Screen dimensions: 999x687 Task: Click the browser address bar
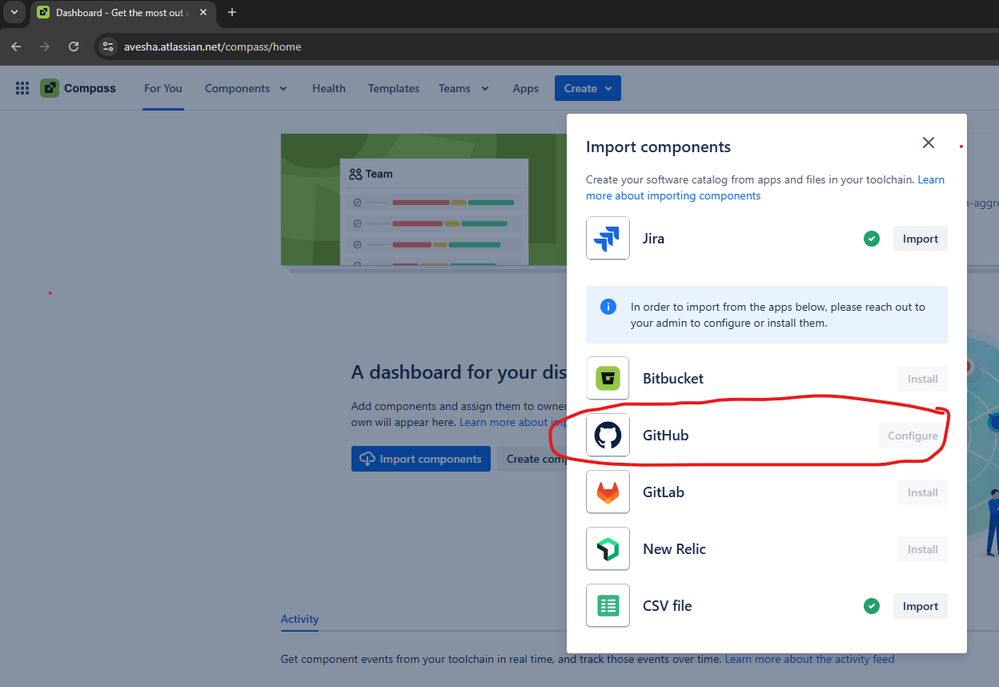click(x=200, y=46)
